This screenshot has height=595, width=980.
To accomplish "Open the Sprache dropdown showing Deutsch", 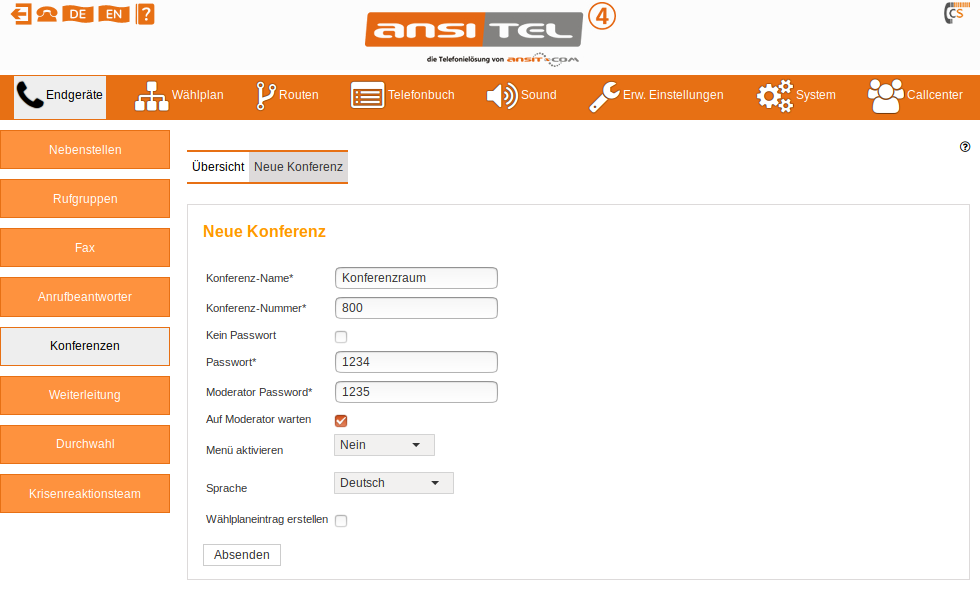I will point(393,483).
